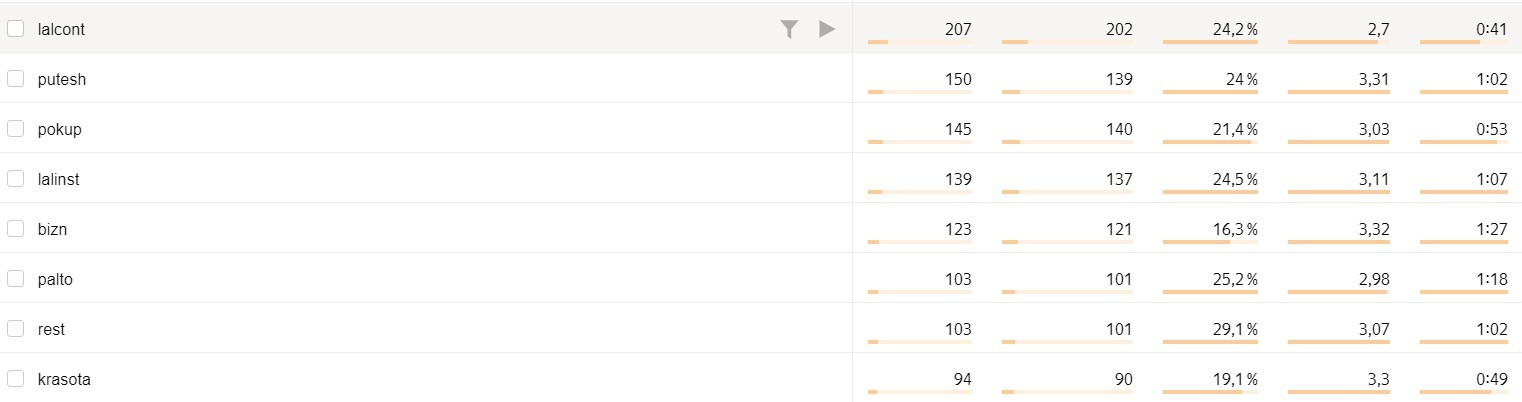This screenshot has width=1522, height=402.
Task: Select the putesh row checkbox
Action: click(15, 79)
